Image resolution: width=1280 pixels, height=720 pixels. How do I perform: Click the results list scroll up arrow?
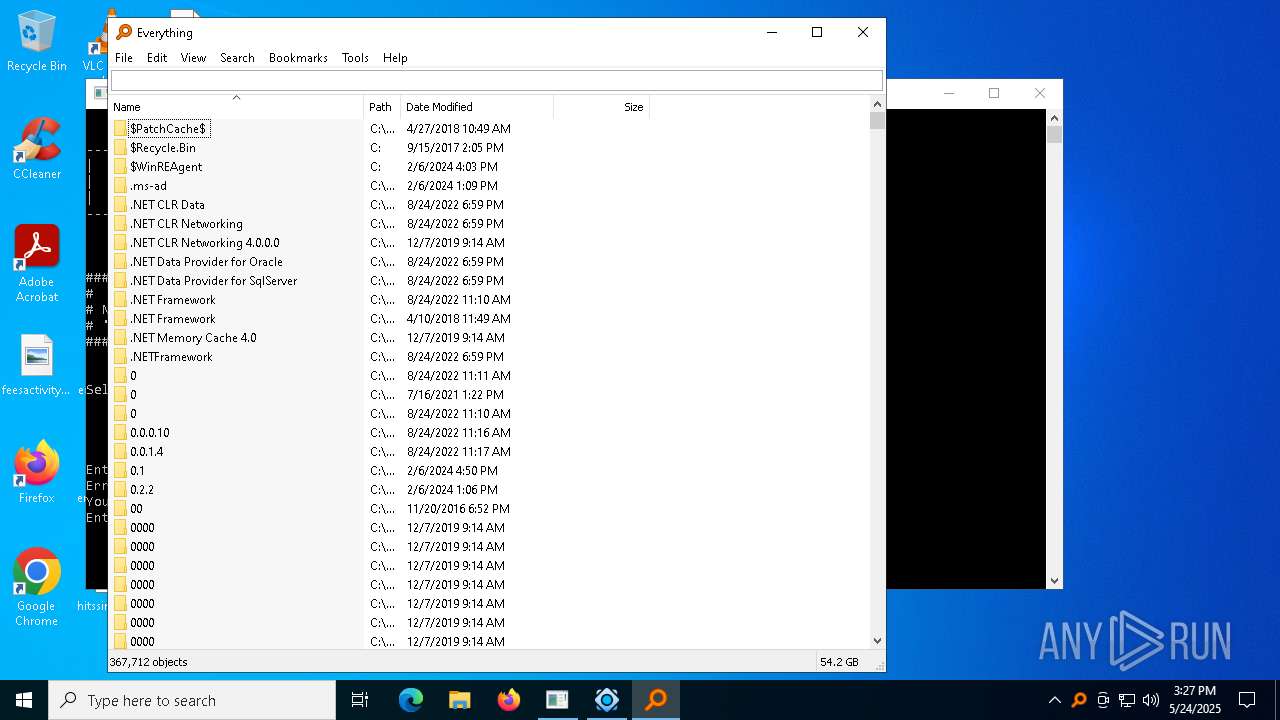pyautogui.click(x=877, y=104)
